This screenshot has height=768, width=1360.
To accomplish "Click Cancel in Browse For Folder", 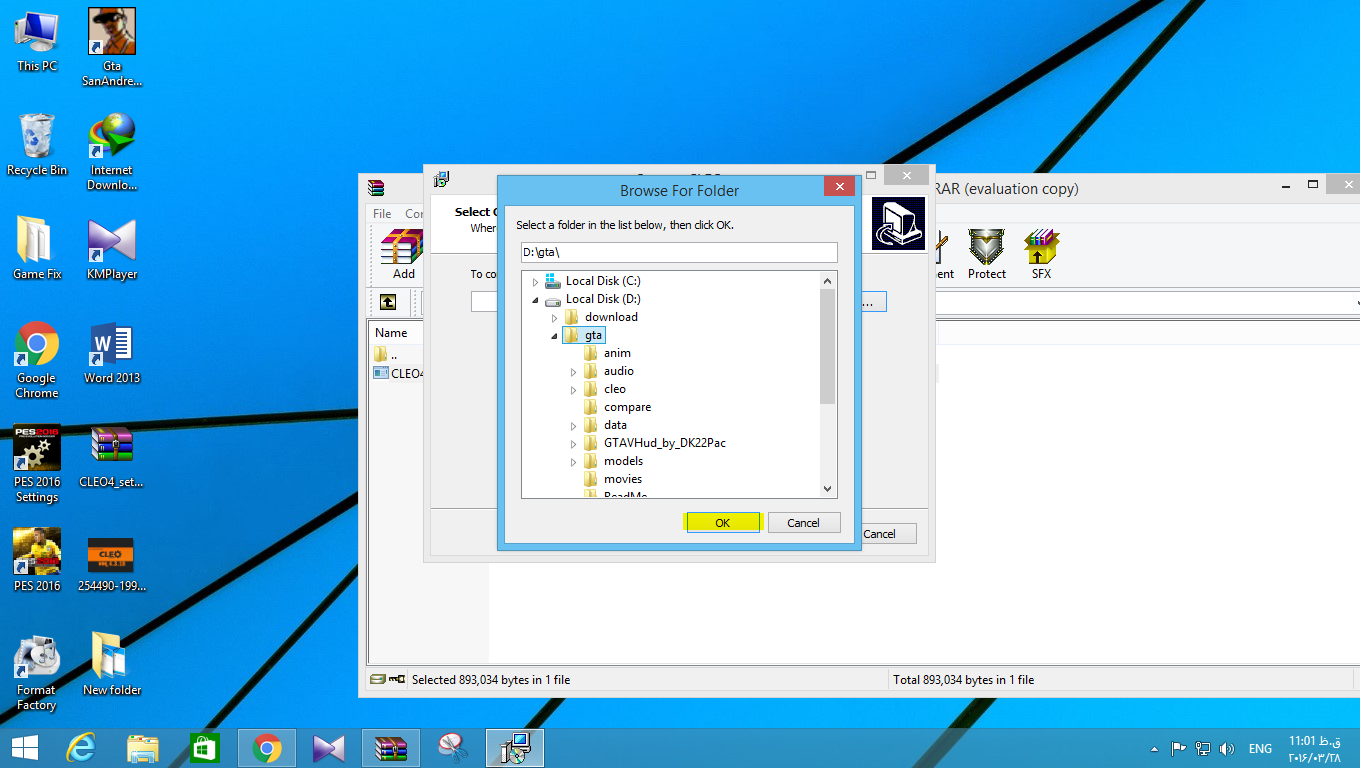I will coord(804,522).
